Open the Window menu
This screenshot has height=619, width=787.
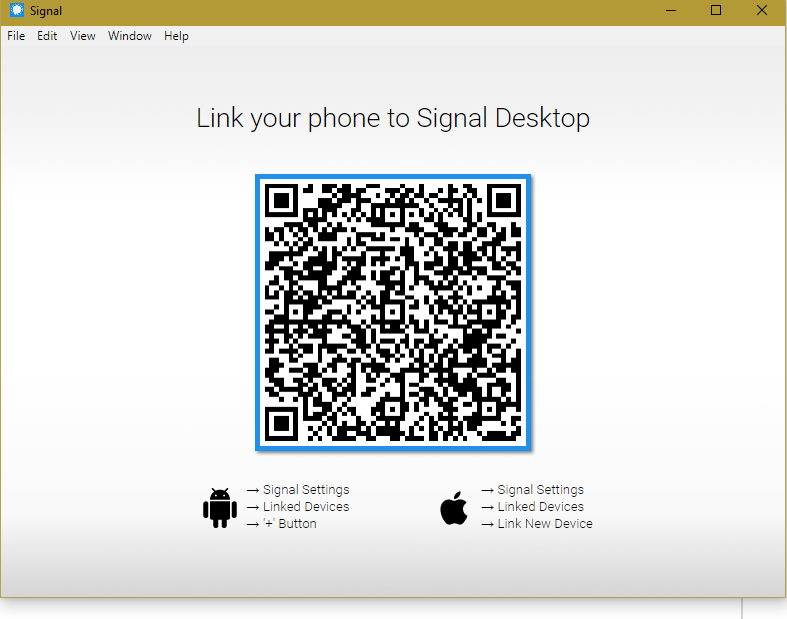(x=130, y=36)
